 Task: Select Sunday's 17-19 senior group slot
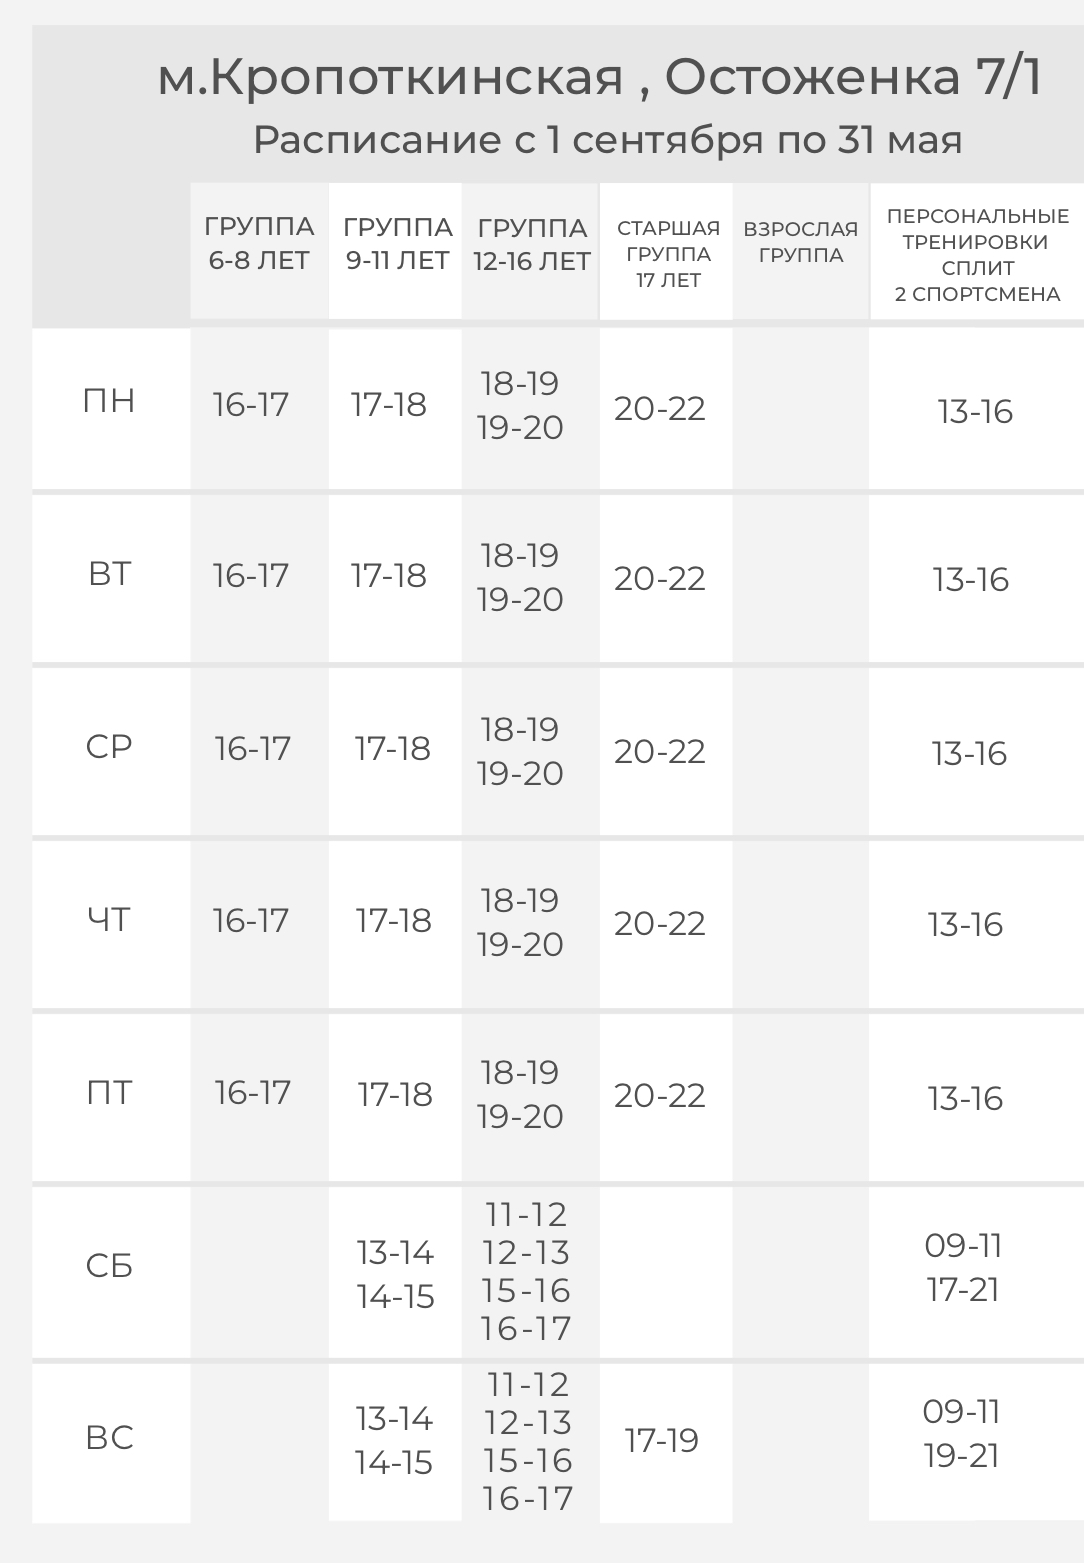click(x=661, y=1440)
